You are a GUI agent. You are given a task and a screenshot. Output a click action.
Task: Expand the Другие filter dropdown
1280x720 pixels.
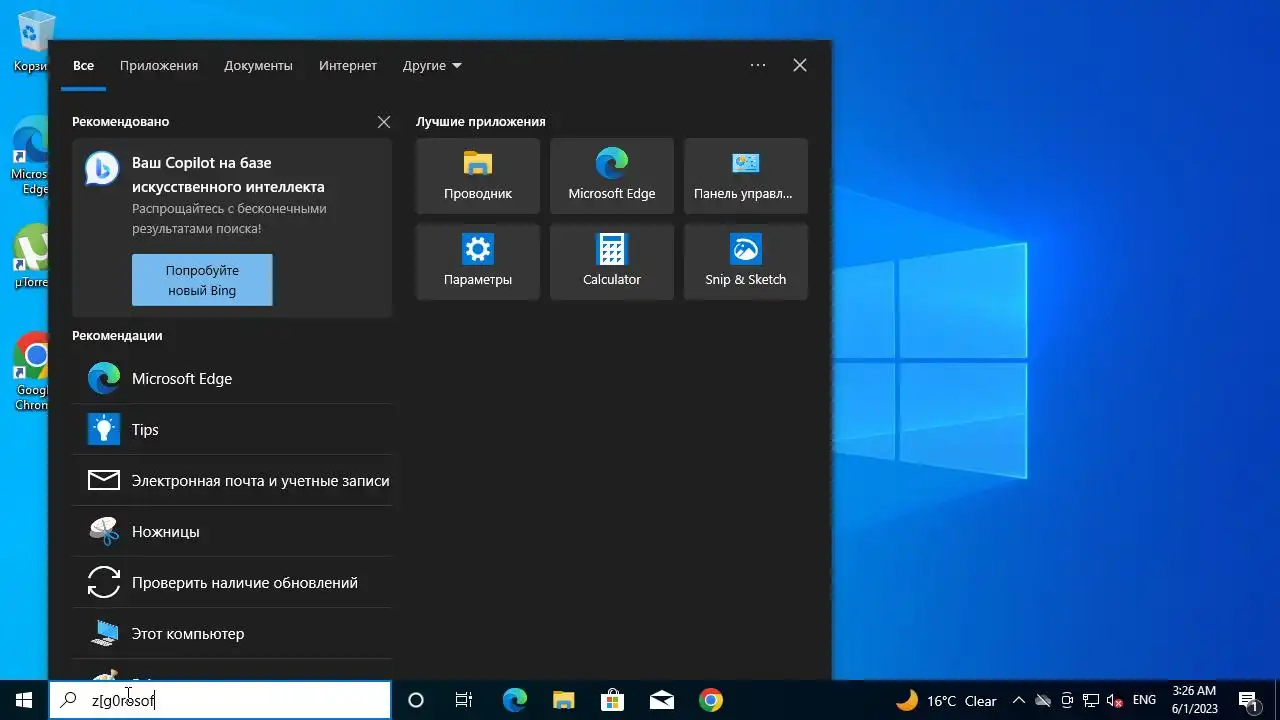click(x=432, y=66)
